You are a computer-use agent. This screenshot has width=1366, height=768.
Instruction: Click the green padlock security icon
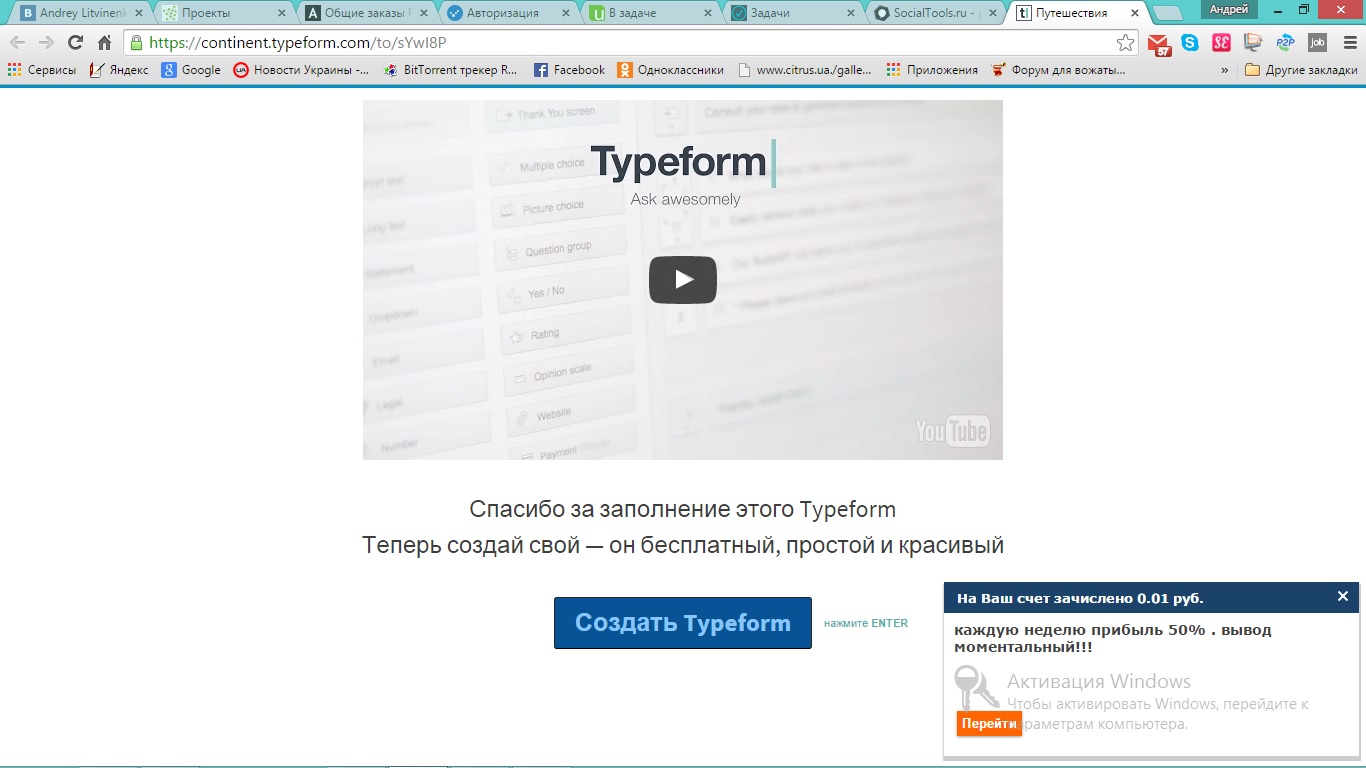[x=136, y=43]
